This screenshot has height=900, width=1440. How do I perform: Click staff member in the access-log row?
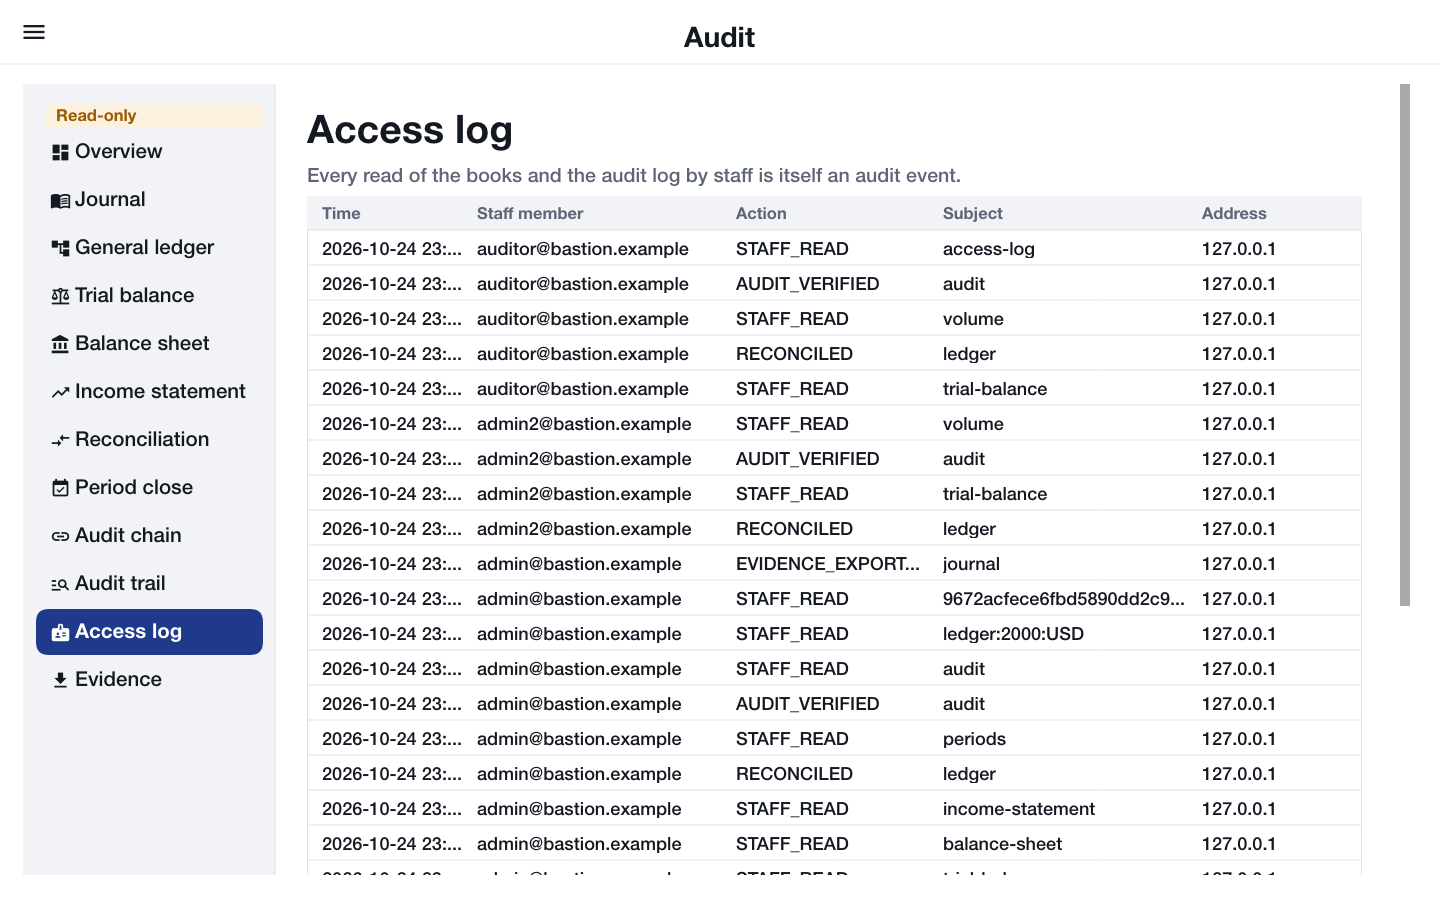tap(583, 249)
